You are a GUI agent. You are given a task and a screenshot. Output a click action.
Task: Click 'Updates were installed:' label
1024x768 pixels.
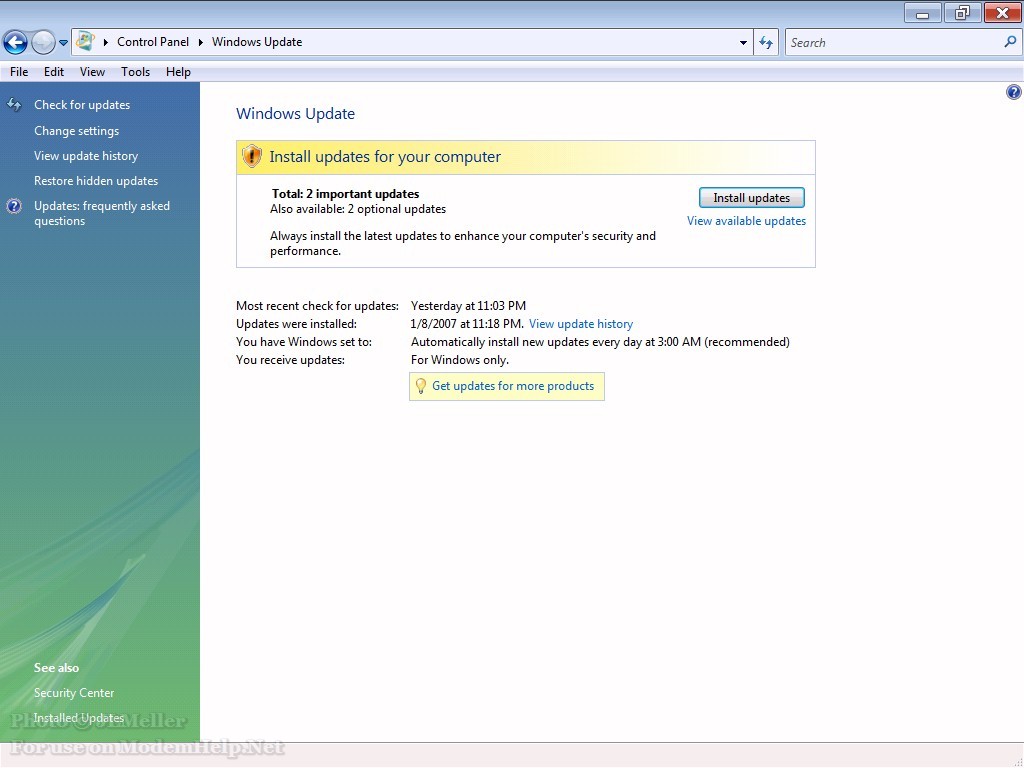coord(296,324)
